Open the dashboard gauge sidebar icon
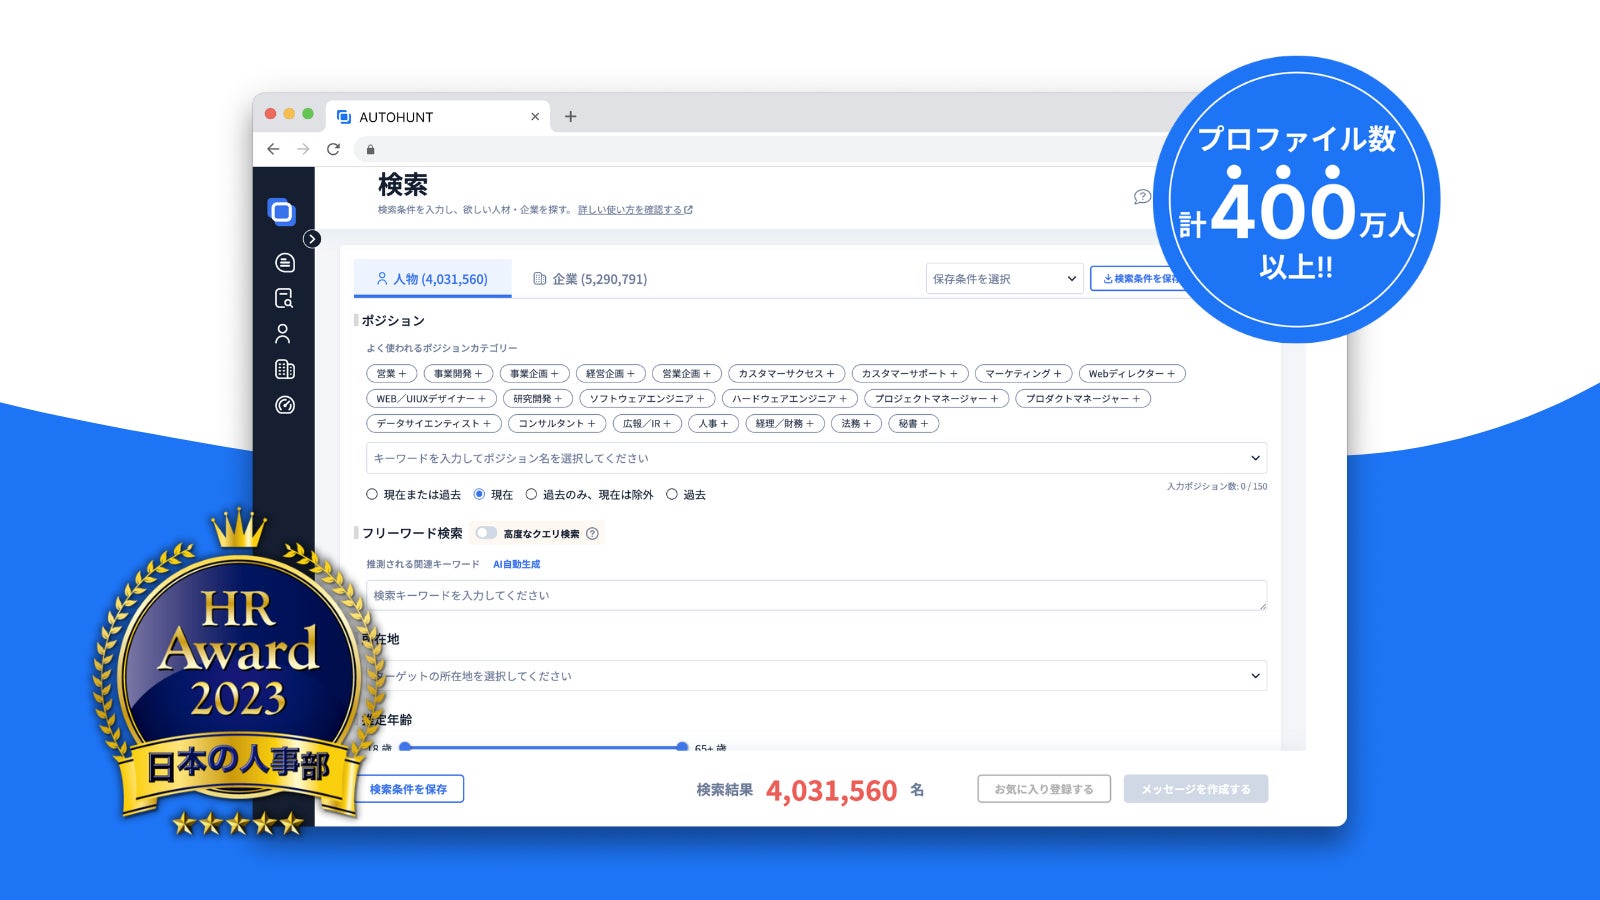This screenshot has height=900, width=1600. pyautogui.click(x=285, y=405)
